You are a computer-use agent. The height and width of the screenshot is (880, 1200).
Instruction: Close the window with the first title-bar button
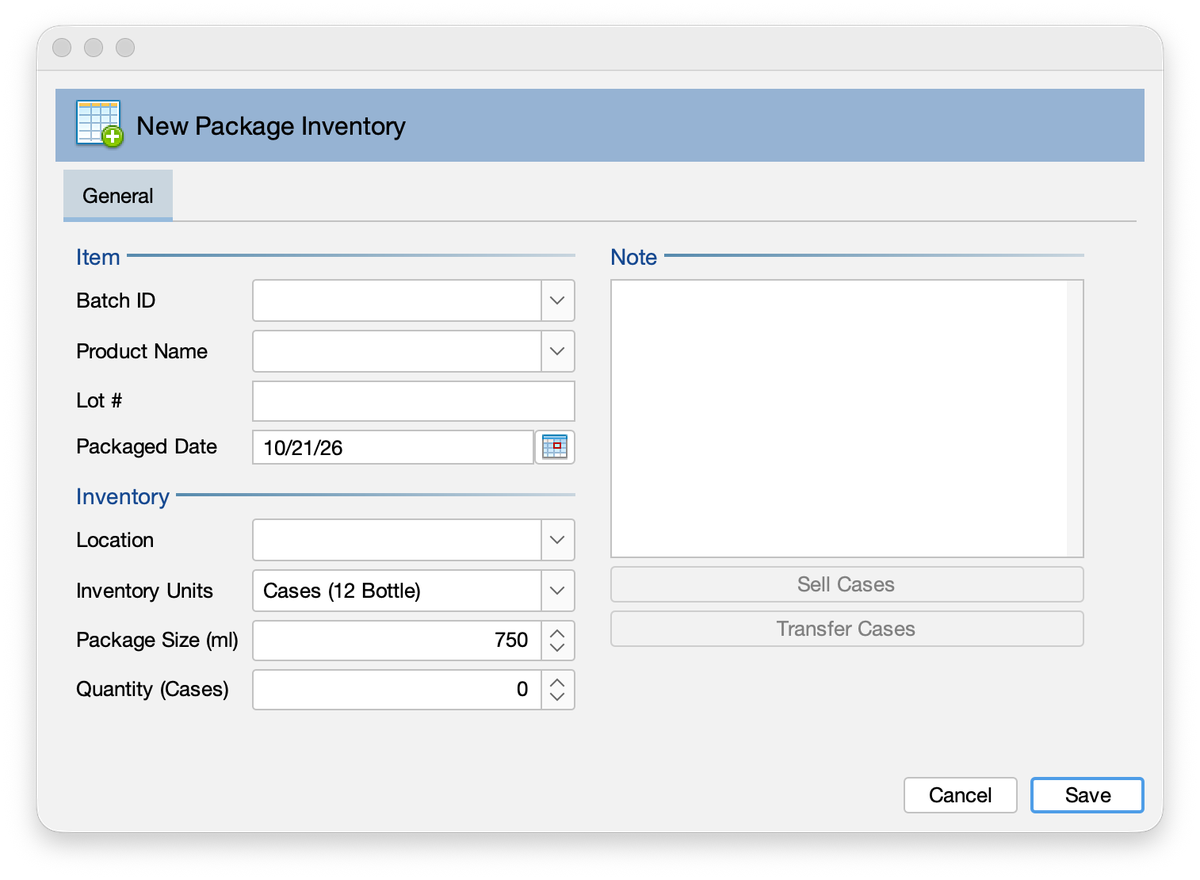62,48
